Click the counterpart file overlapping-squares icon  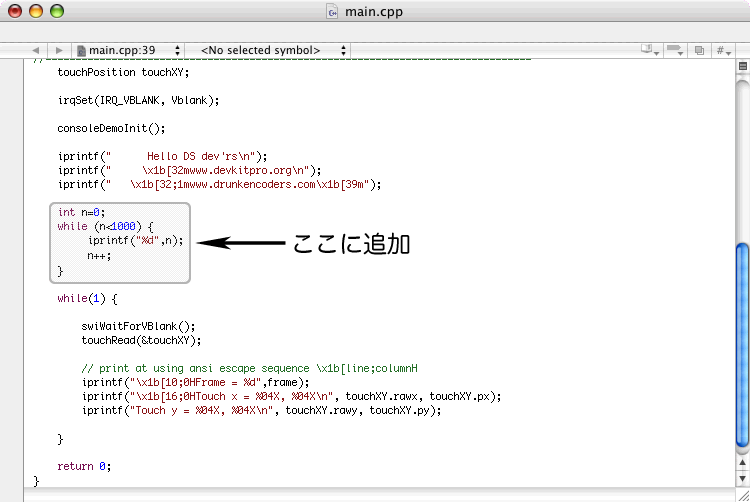pyautogui.click(x=699, y=50)
